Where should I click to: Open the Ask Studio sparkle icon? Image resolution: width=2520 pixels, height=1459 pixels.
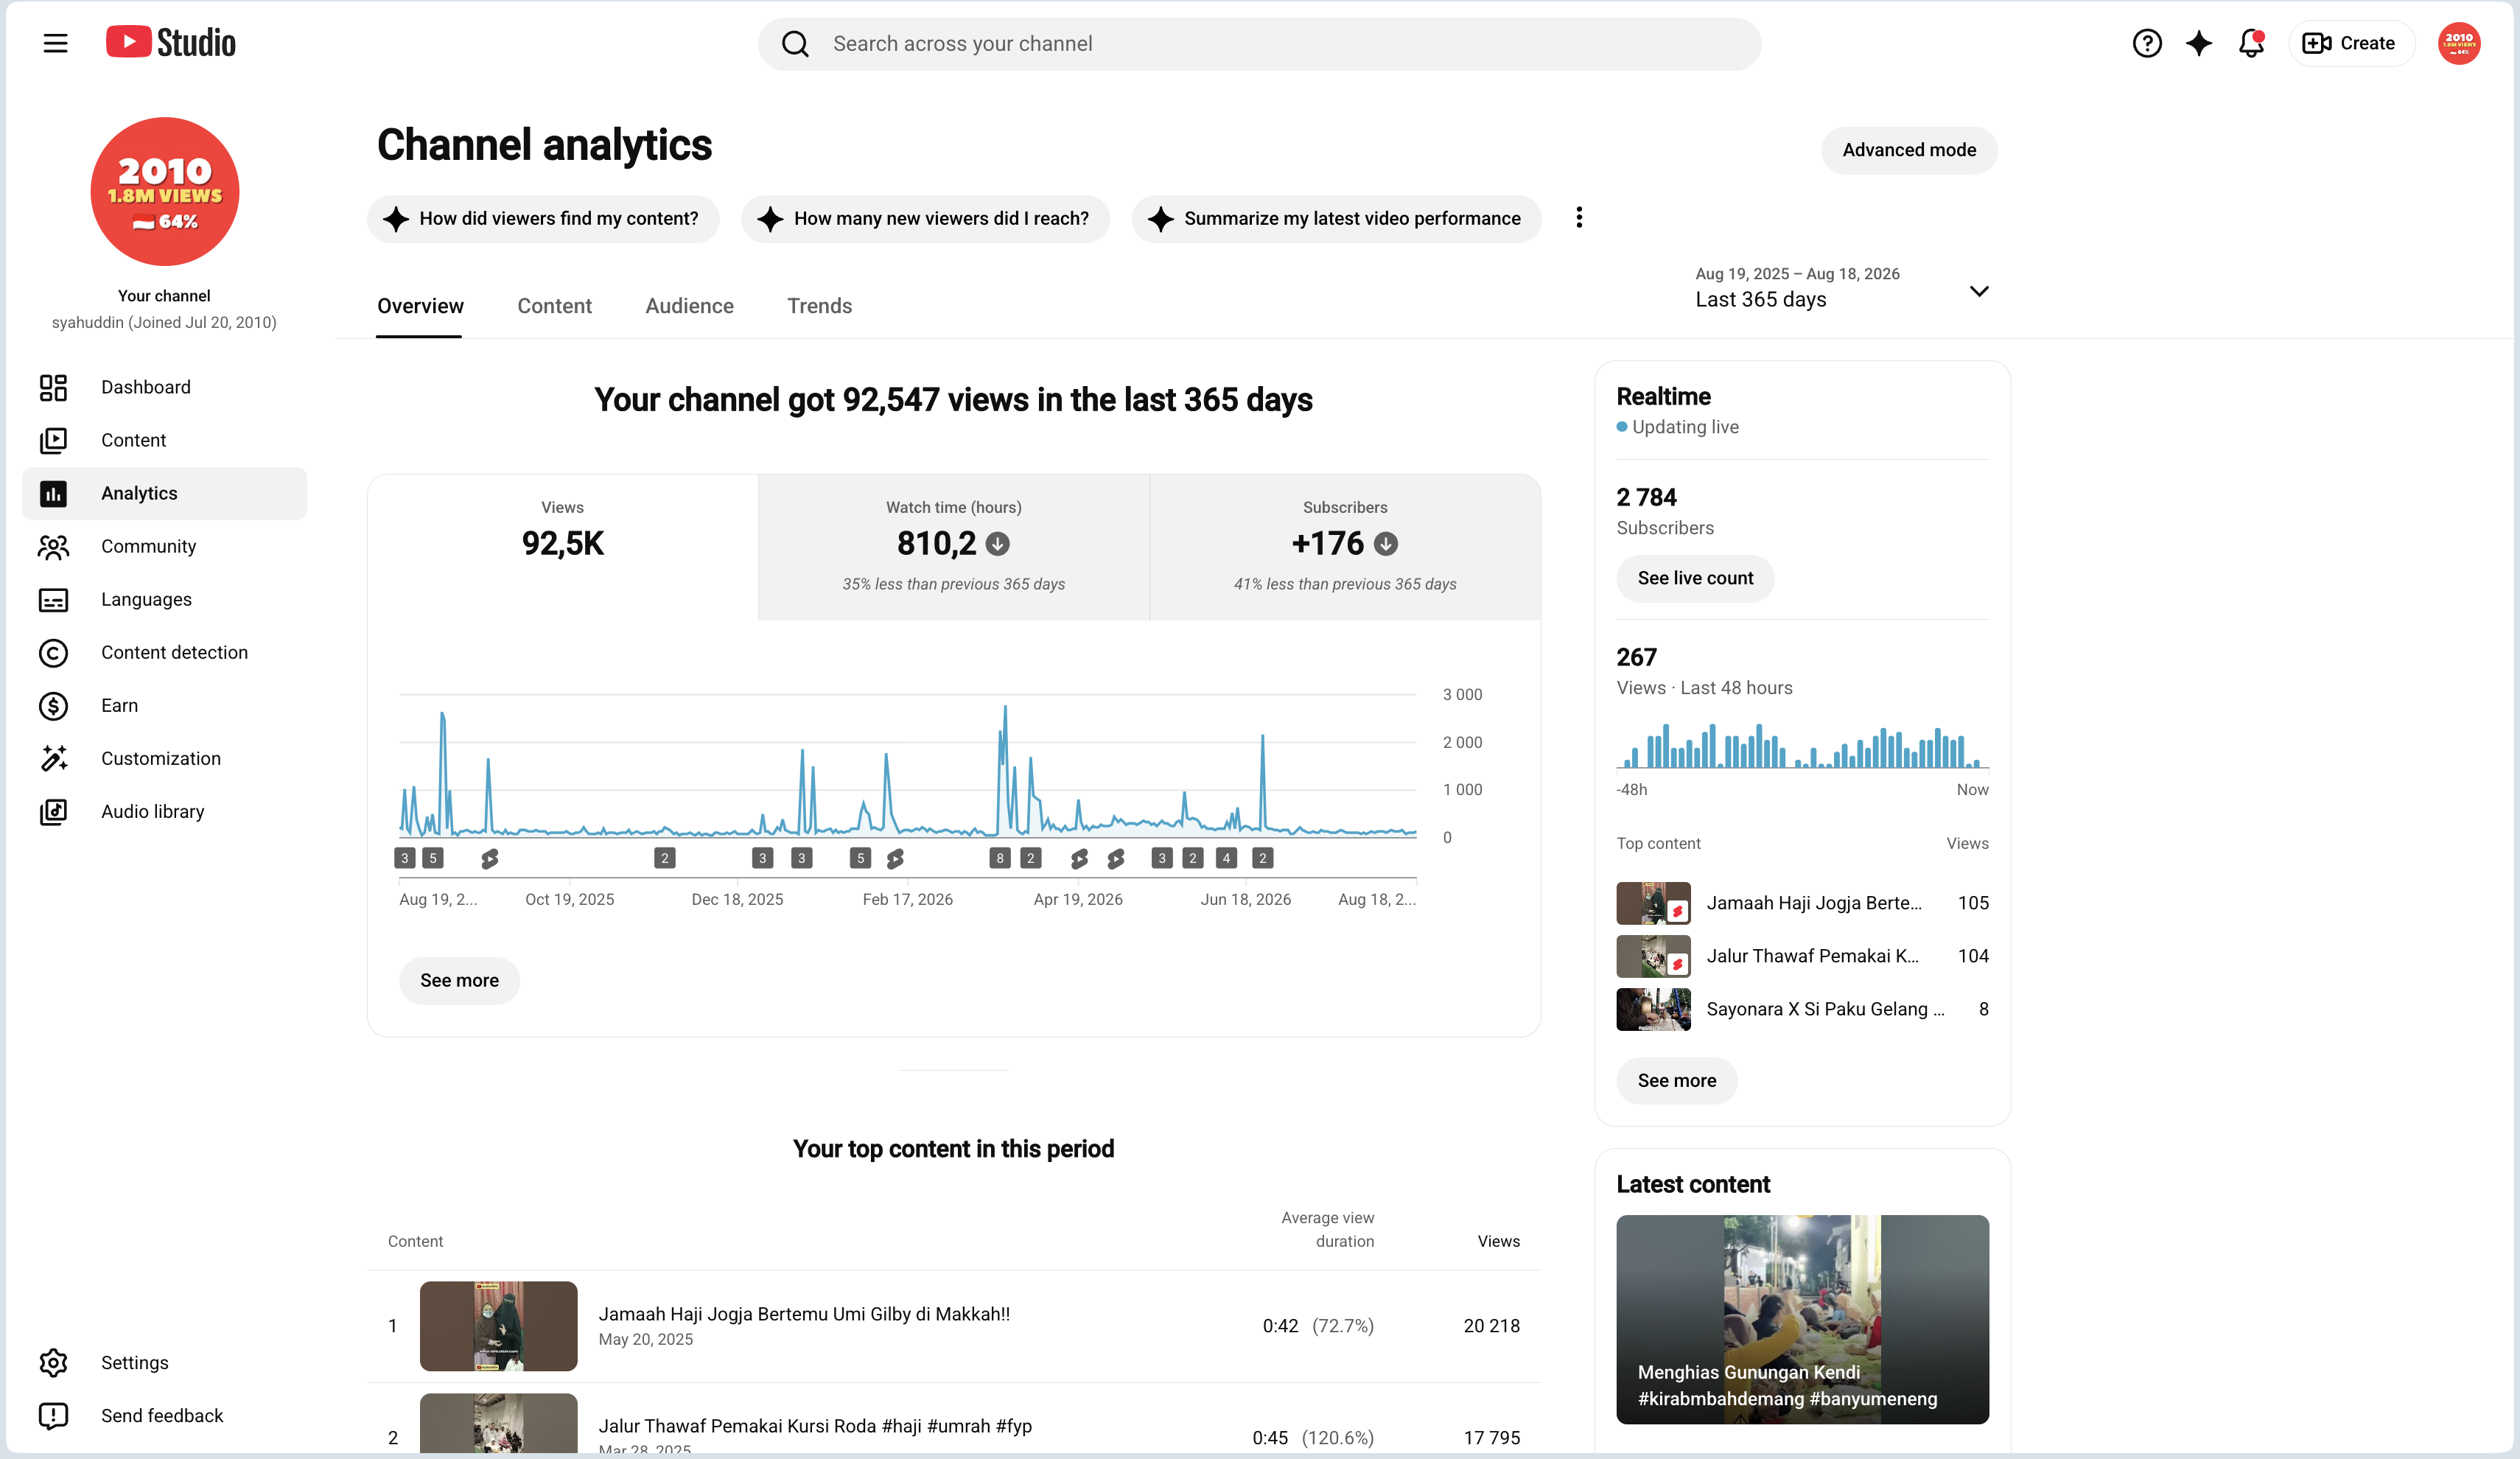[2198, 43]
